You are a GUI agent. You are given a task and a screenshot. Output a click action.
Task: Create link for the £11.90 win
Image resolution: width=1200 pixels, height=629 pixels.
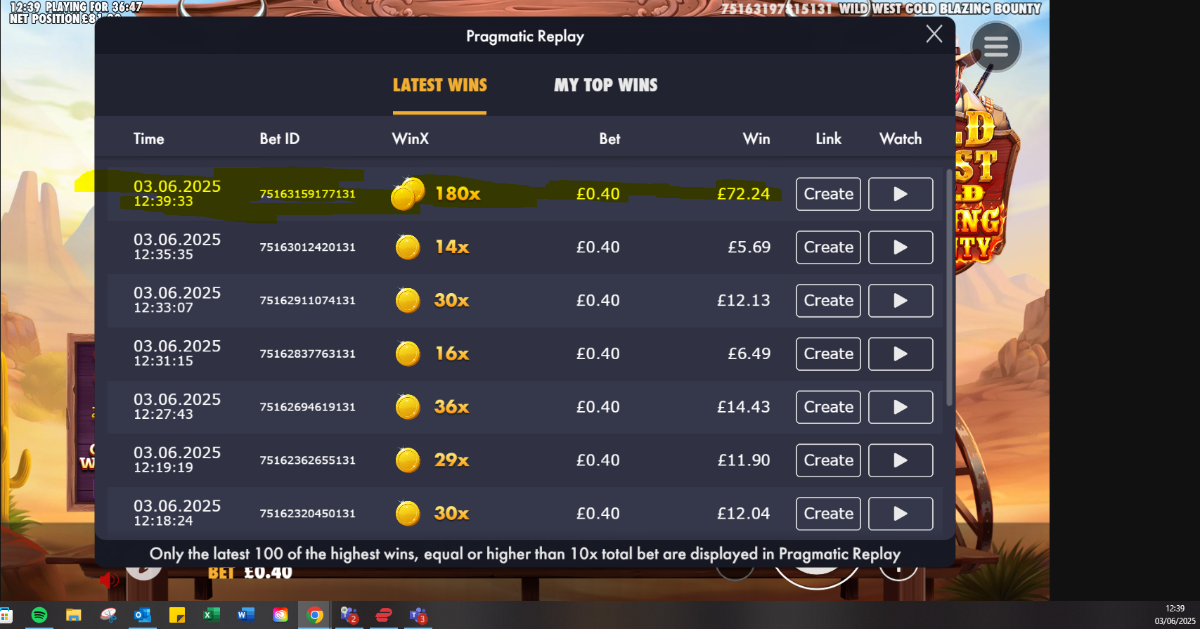click(828, 460)
